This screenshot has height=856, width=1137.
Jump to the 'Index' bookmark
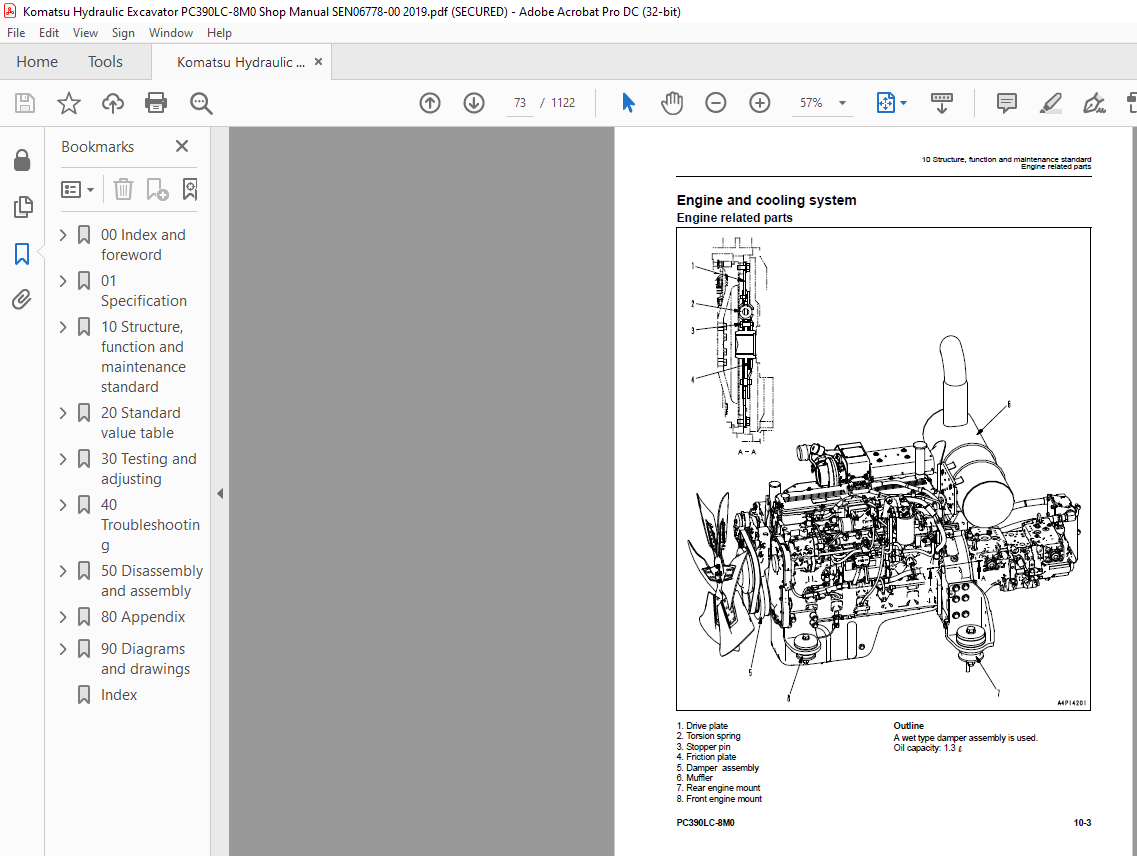click(119, 695)
